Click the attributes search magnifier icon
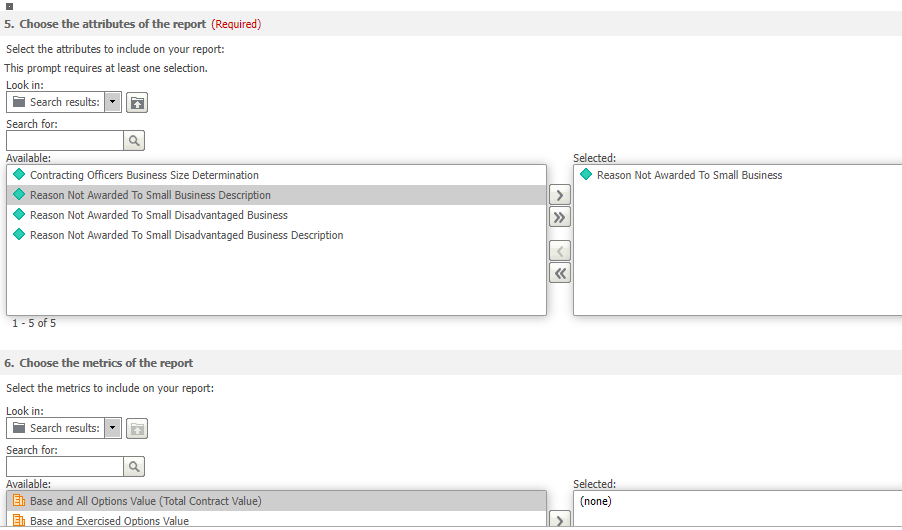Screen dimensions: 902x530 pos(134,140)
